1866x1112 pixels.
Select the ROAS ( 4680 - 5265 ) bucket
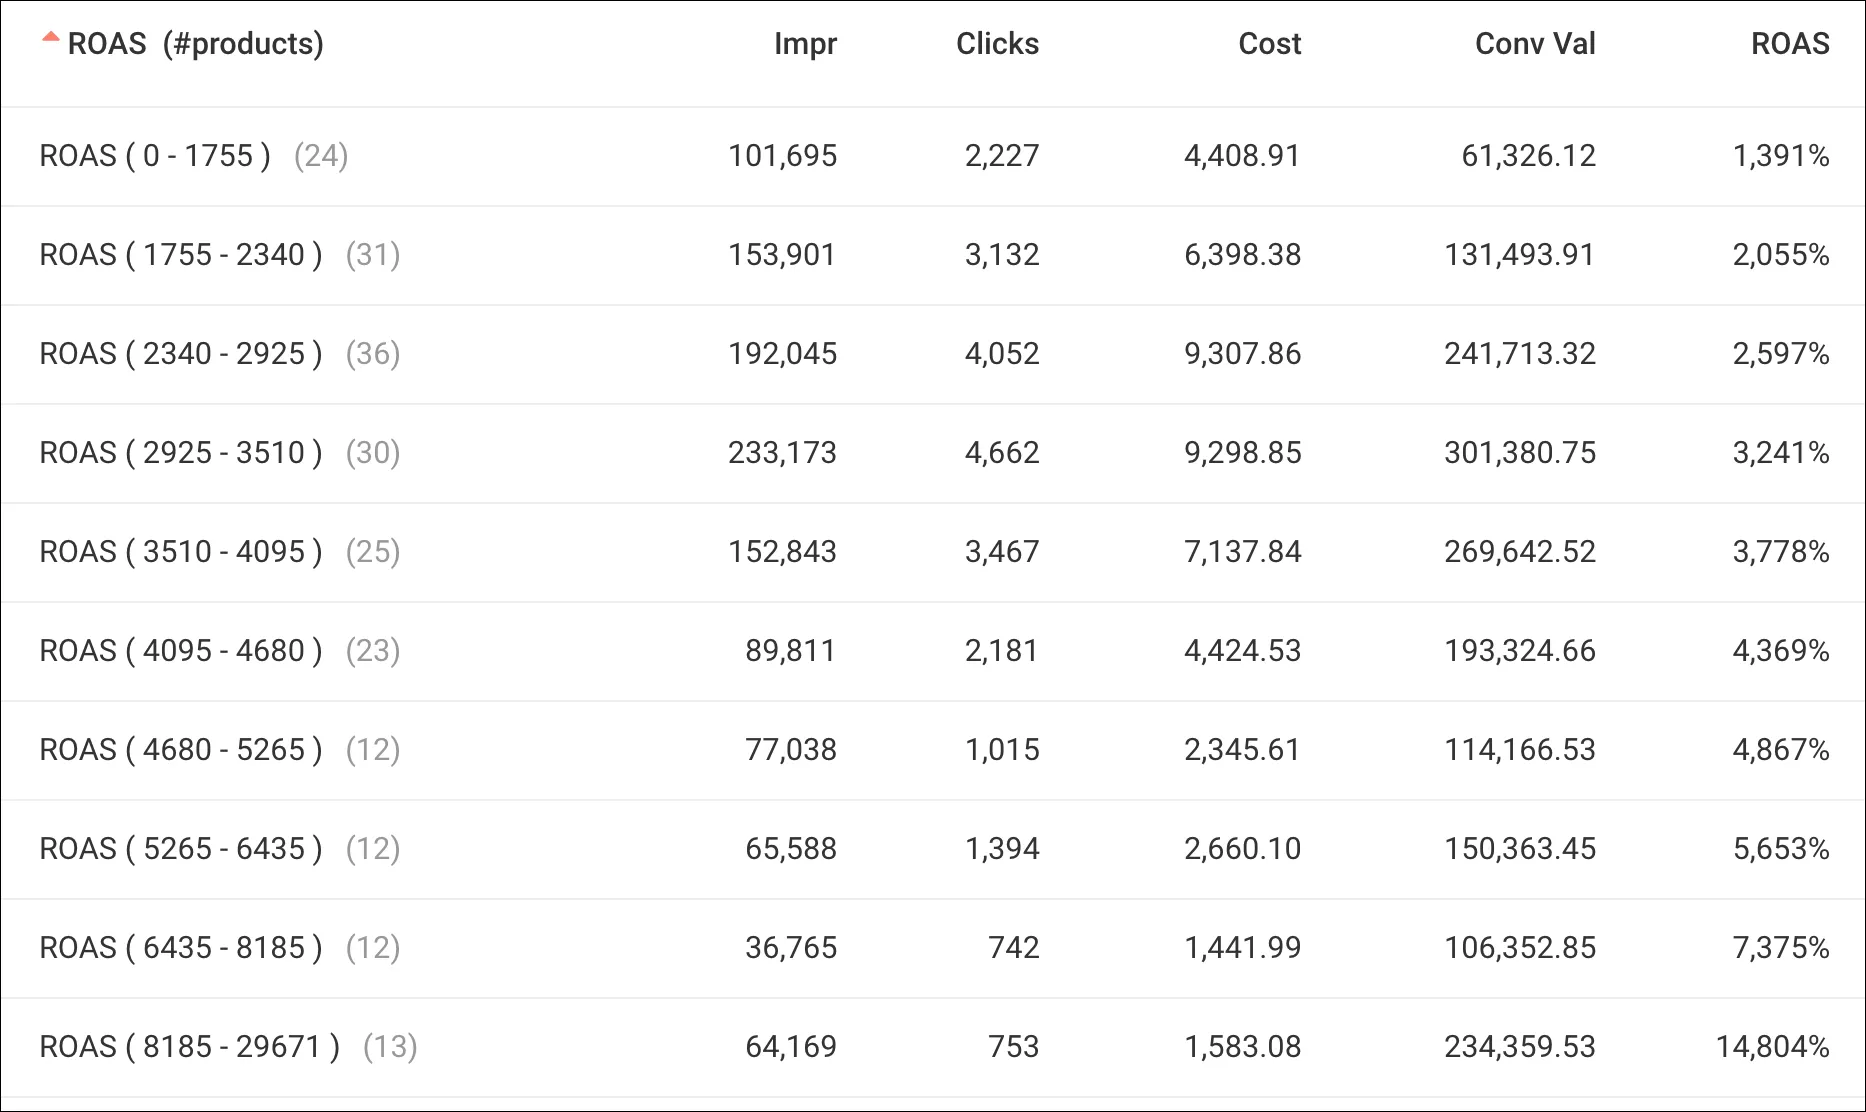pos(181,750)
